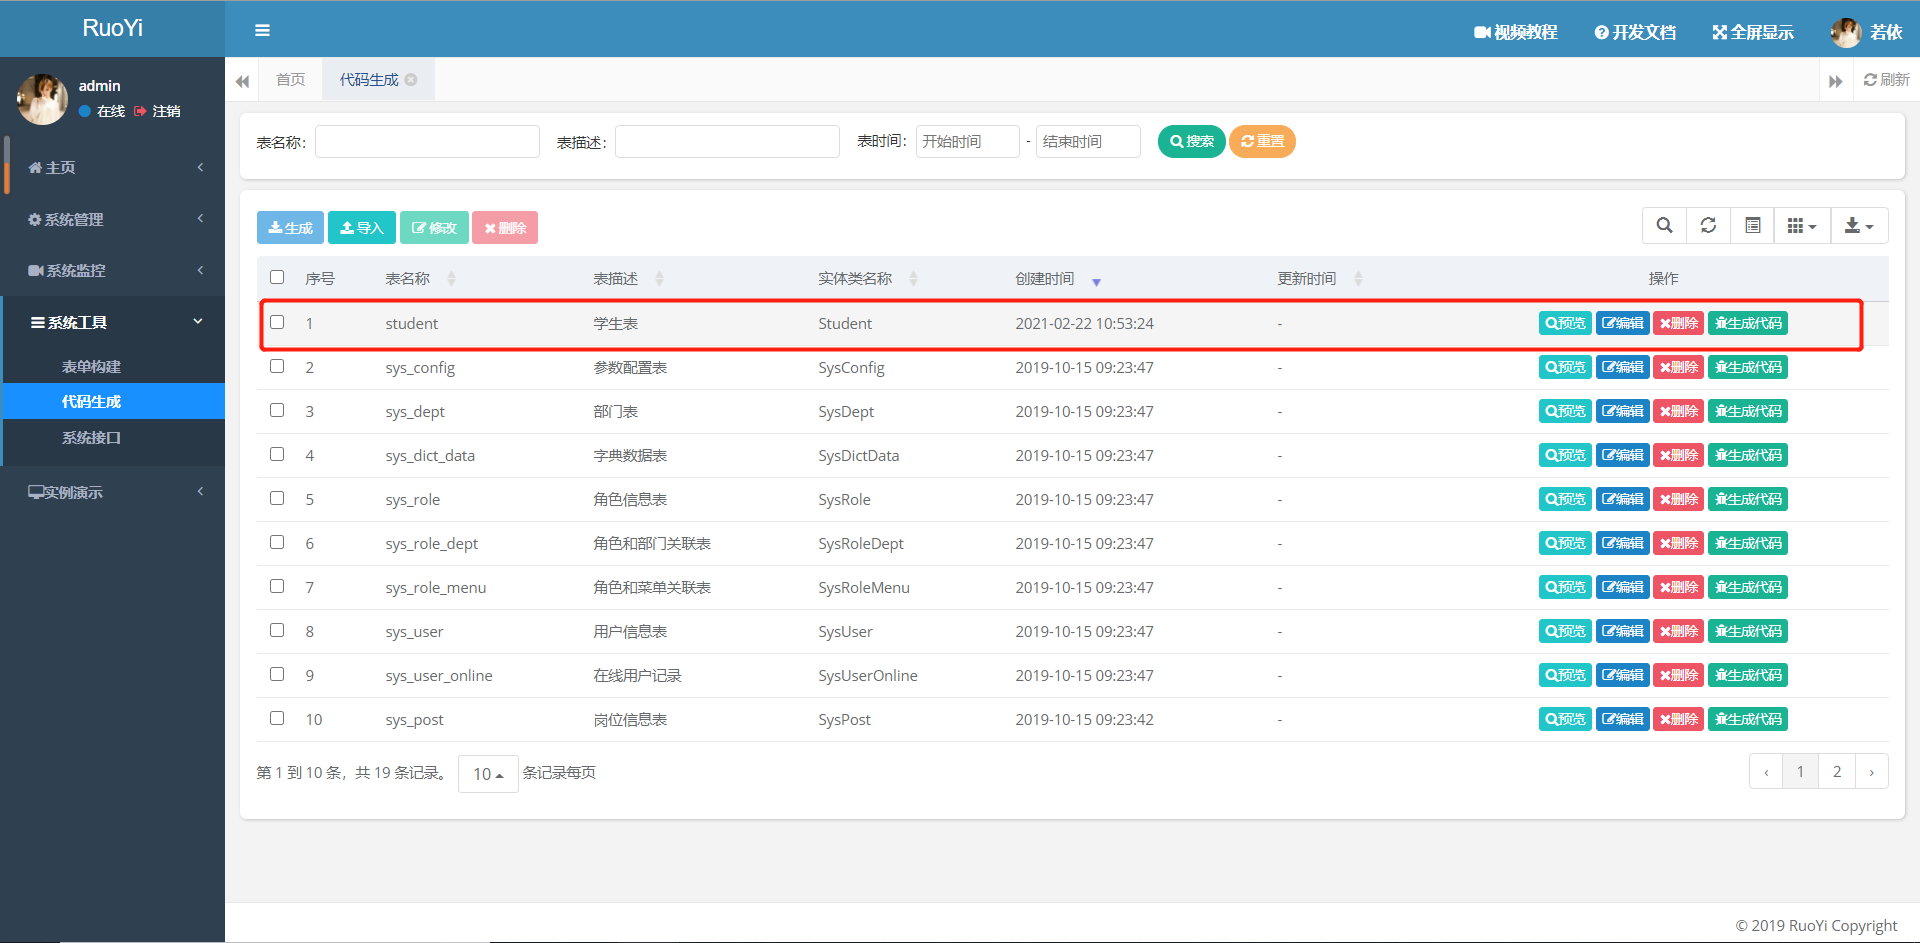This screenshot has height=943, width=1920.
Task: Expand the 主页 sidebar menu
Action: [x=114, y=167]
